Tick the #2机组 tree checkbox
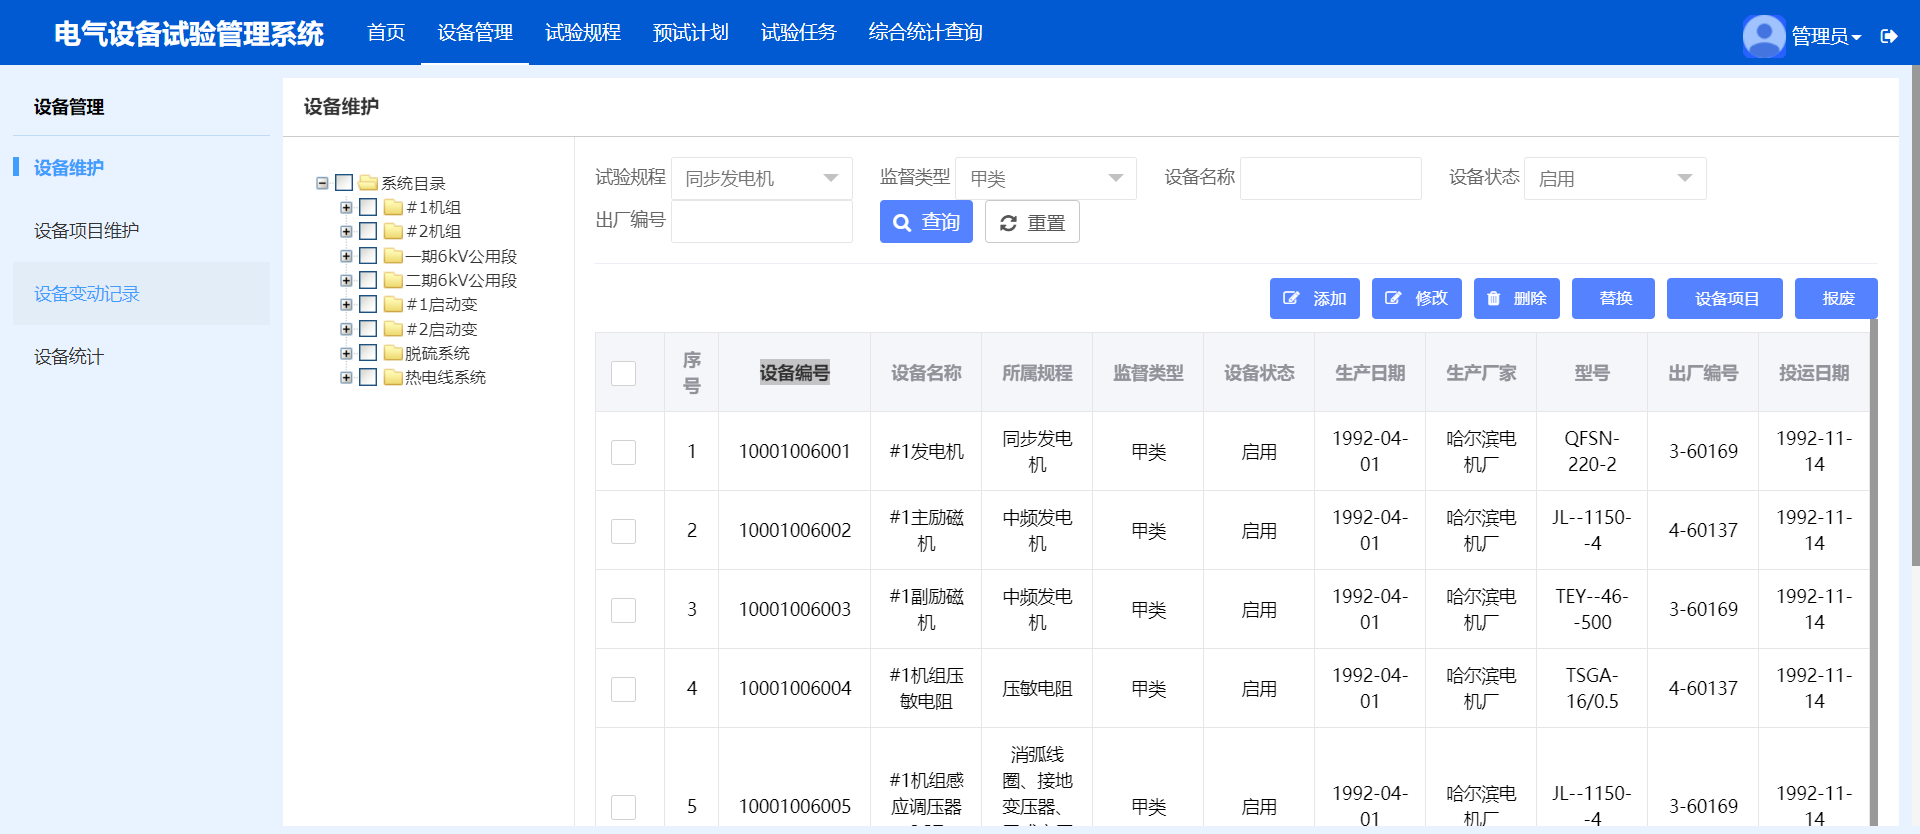The height and width of the screenshot is (834, 1920). pos(368,231)
